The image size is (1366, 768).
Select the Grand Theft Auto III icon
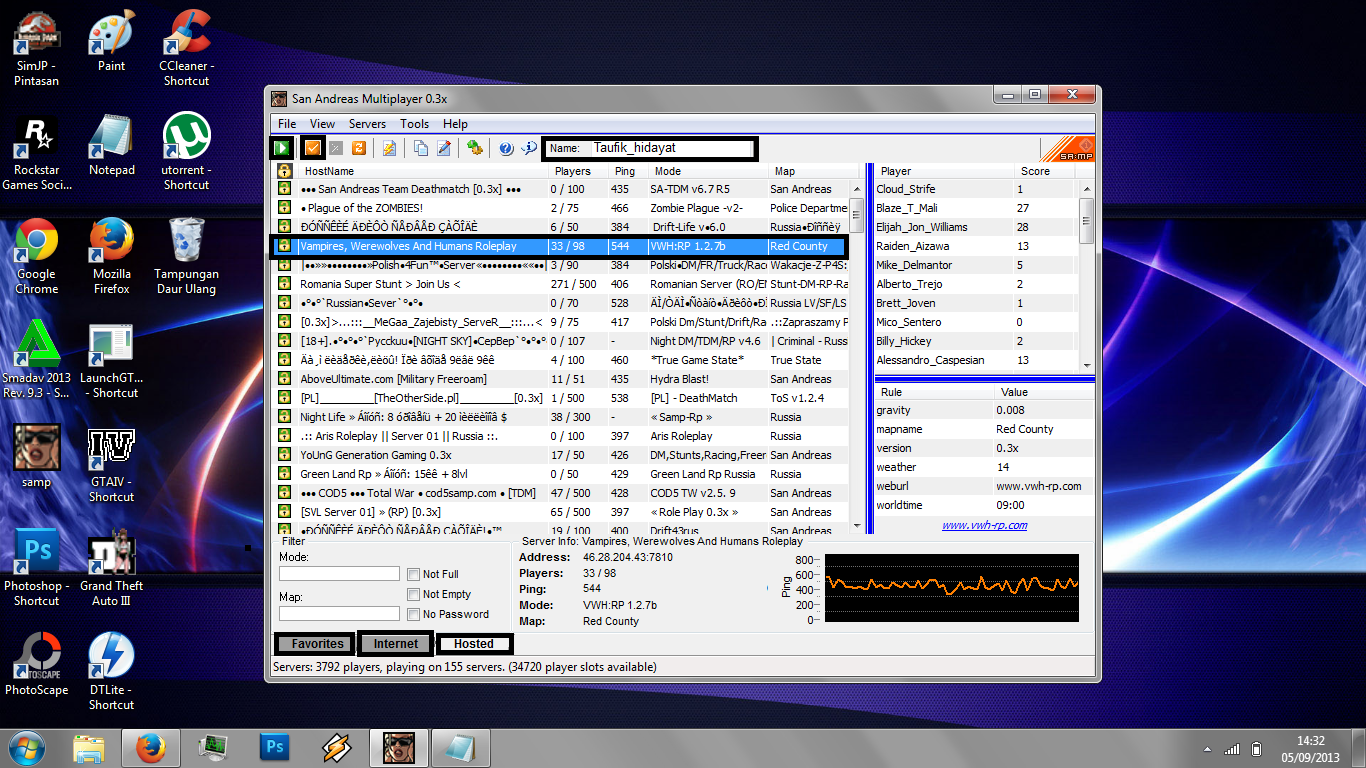coord(111,569)
